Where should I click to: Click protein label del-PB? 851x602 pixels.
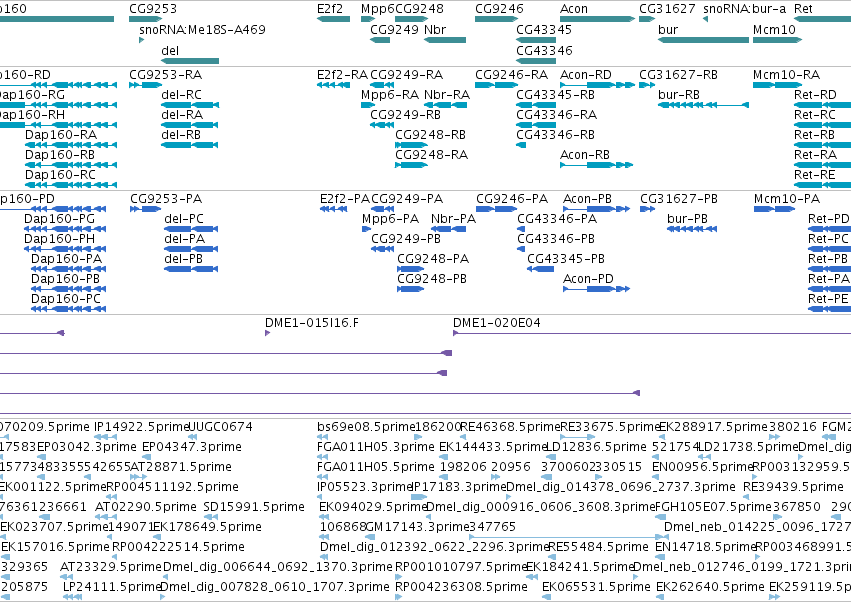[183, 259]
